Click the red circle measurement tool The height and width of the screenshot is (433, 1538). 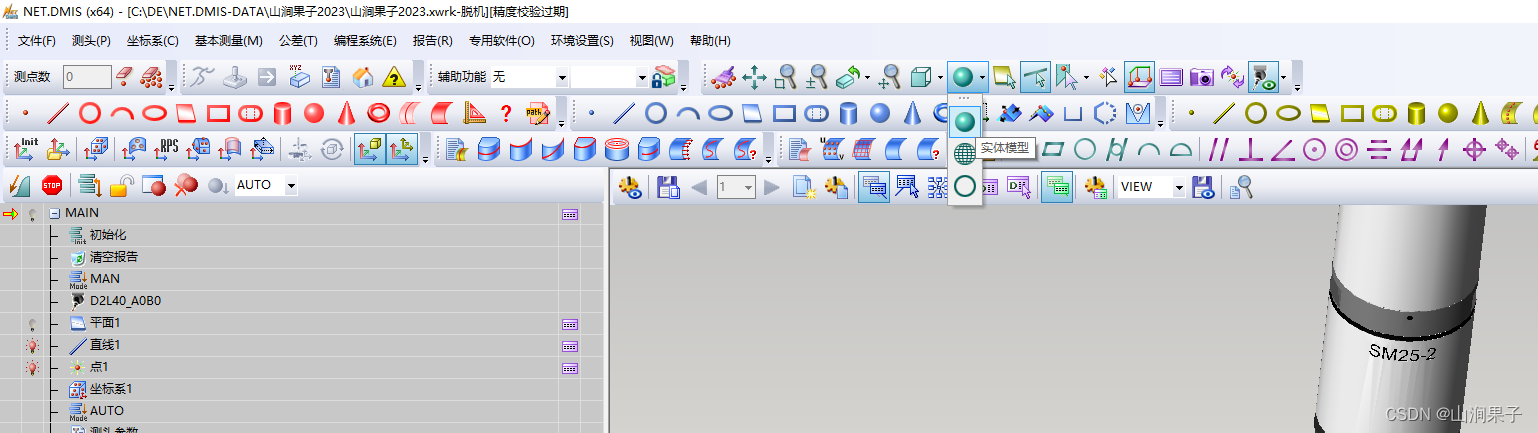click(x=90, y=113)
